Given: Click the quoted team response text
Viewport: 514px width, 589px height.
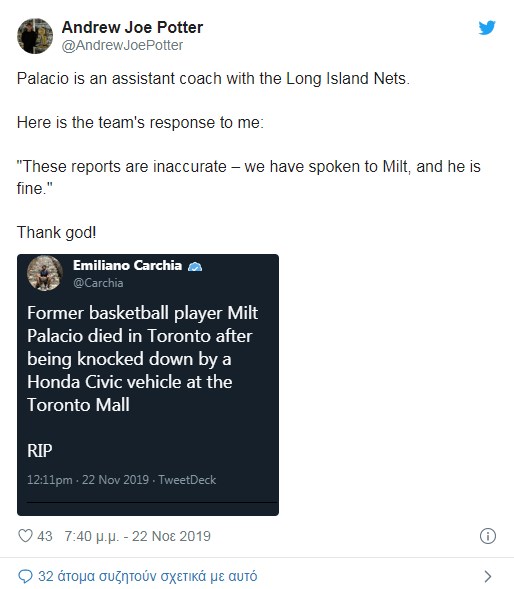Looking at the screenshot, I should (249, 177).
